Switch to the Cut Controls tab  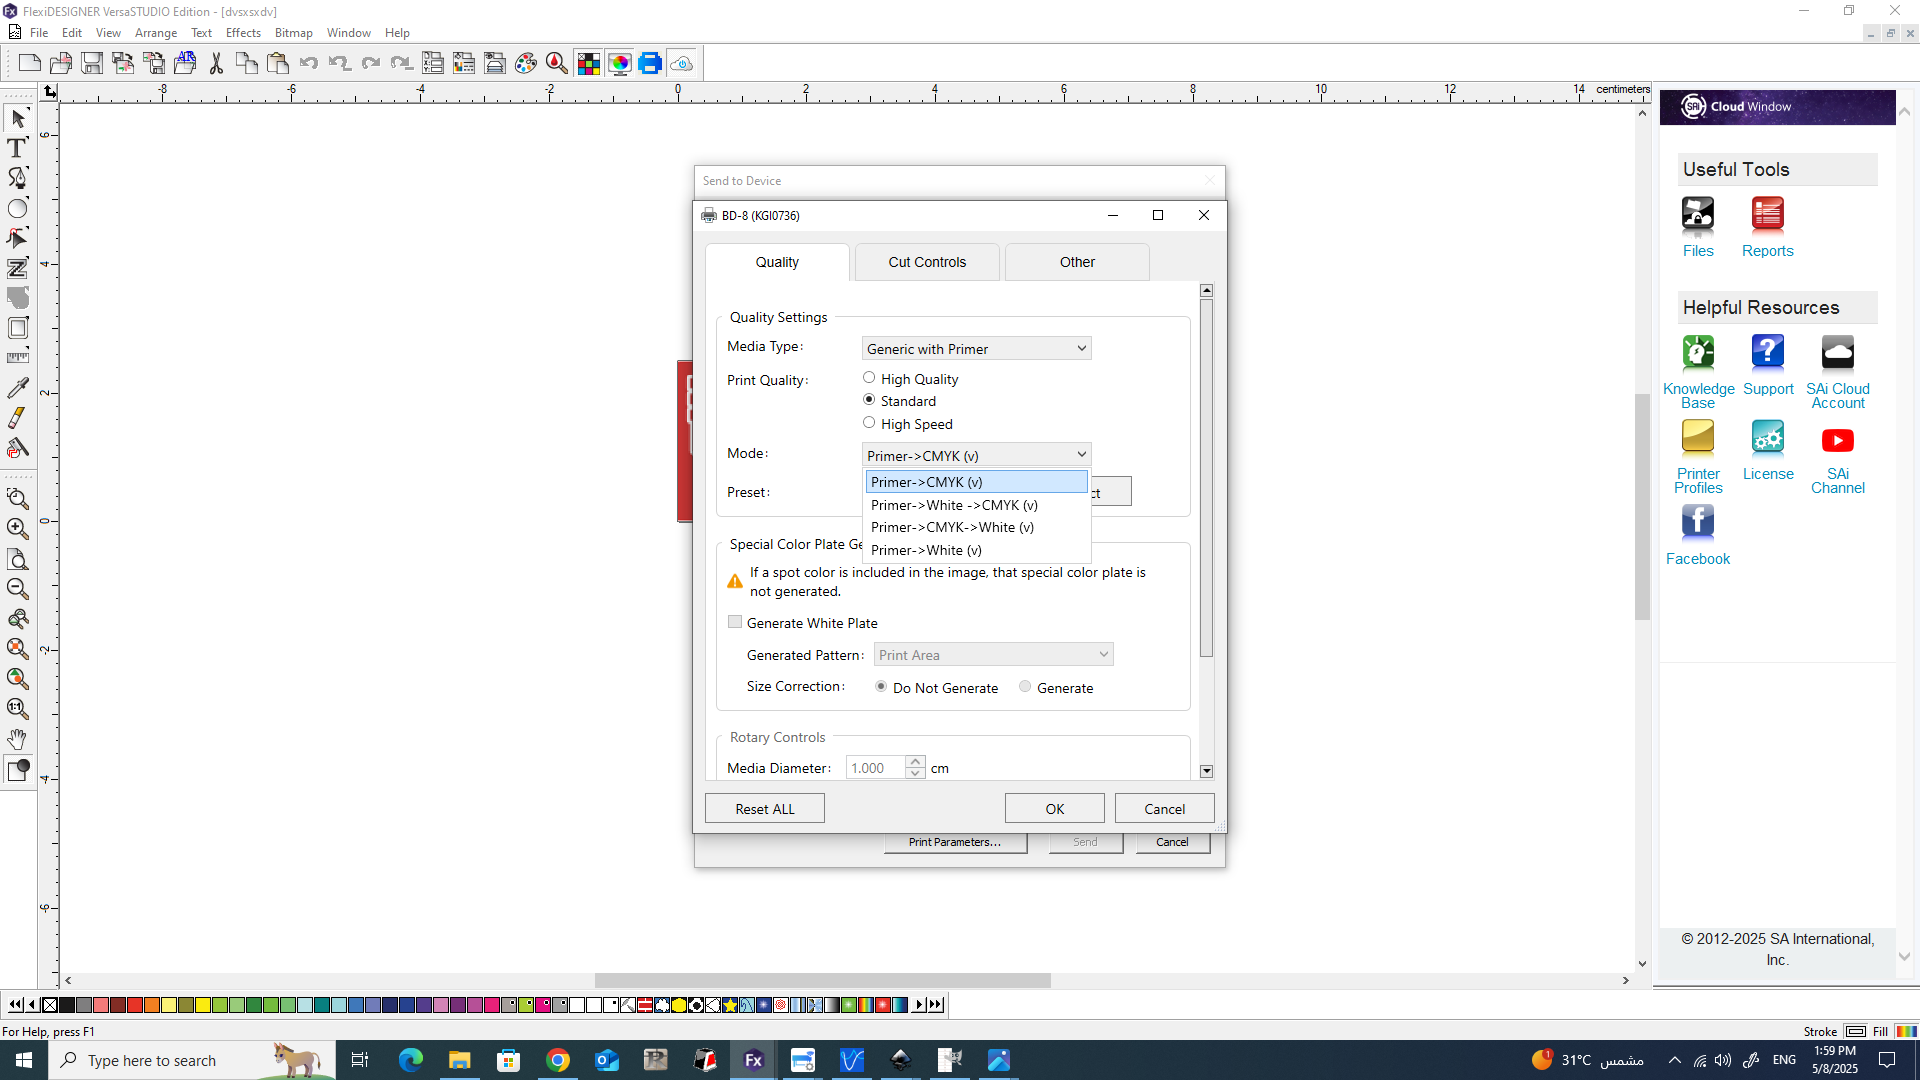927,262
